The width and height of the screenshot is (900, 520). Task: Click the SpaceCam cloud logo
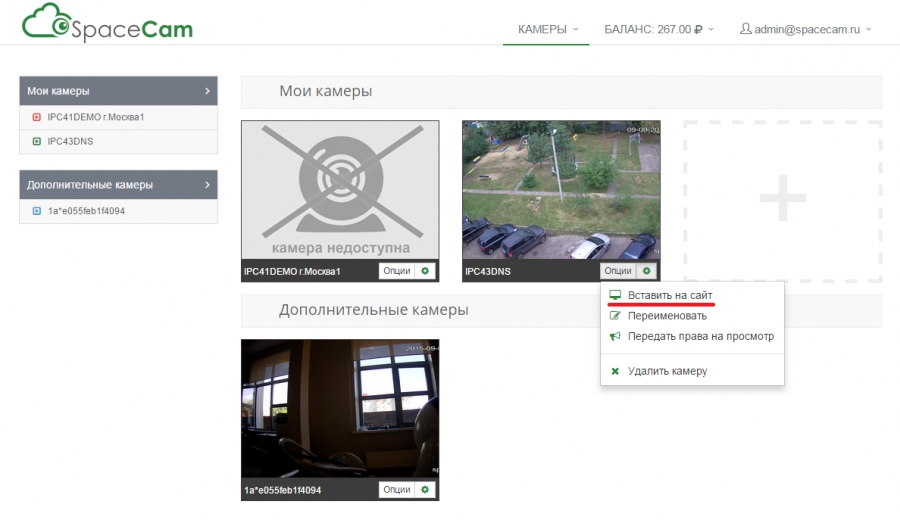tap(107, 23)
